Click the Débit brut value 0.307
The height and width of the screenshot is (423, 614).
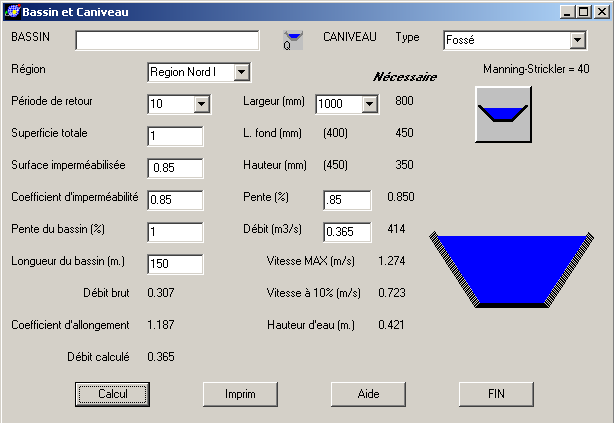[x=161, y=293]
